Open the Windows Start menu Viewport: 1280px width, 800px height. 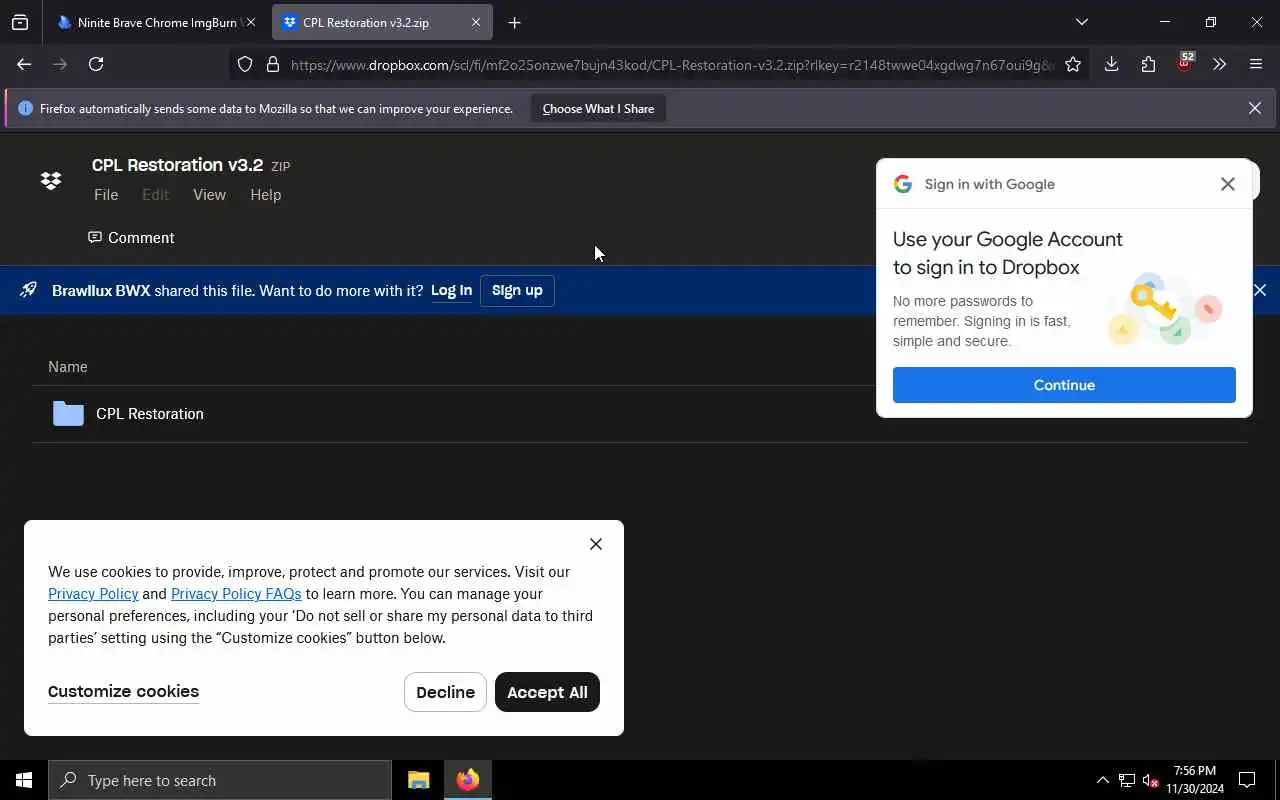click(24, 780)
